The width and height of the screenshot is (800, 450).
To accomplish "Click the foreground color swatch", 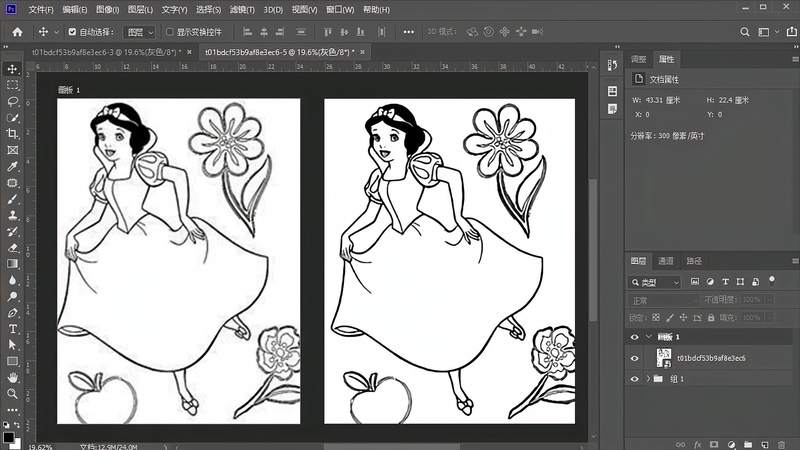I will coord(8,437).
